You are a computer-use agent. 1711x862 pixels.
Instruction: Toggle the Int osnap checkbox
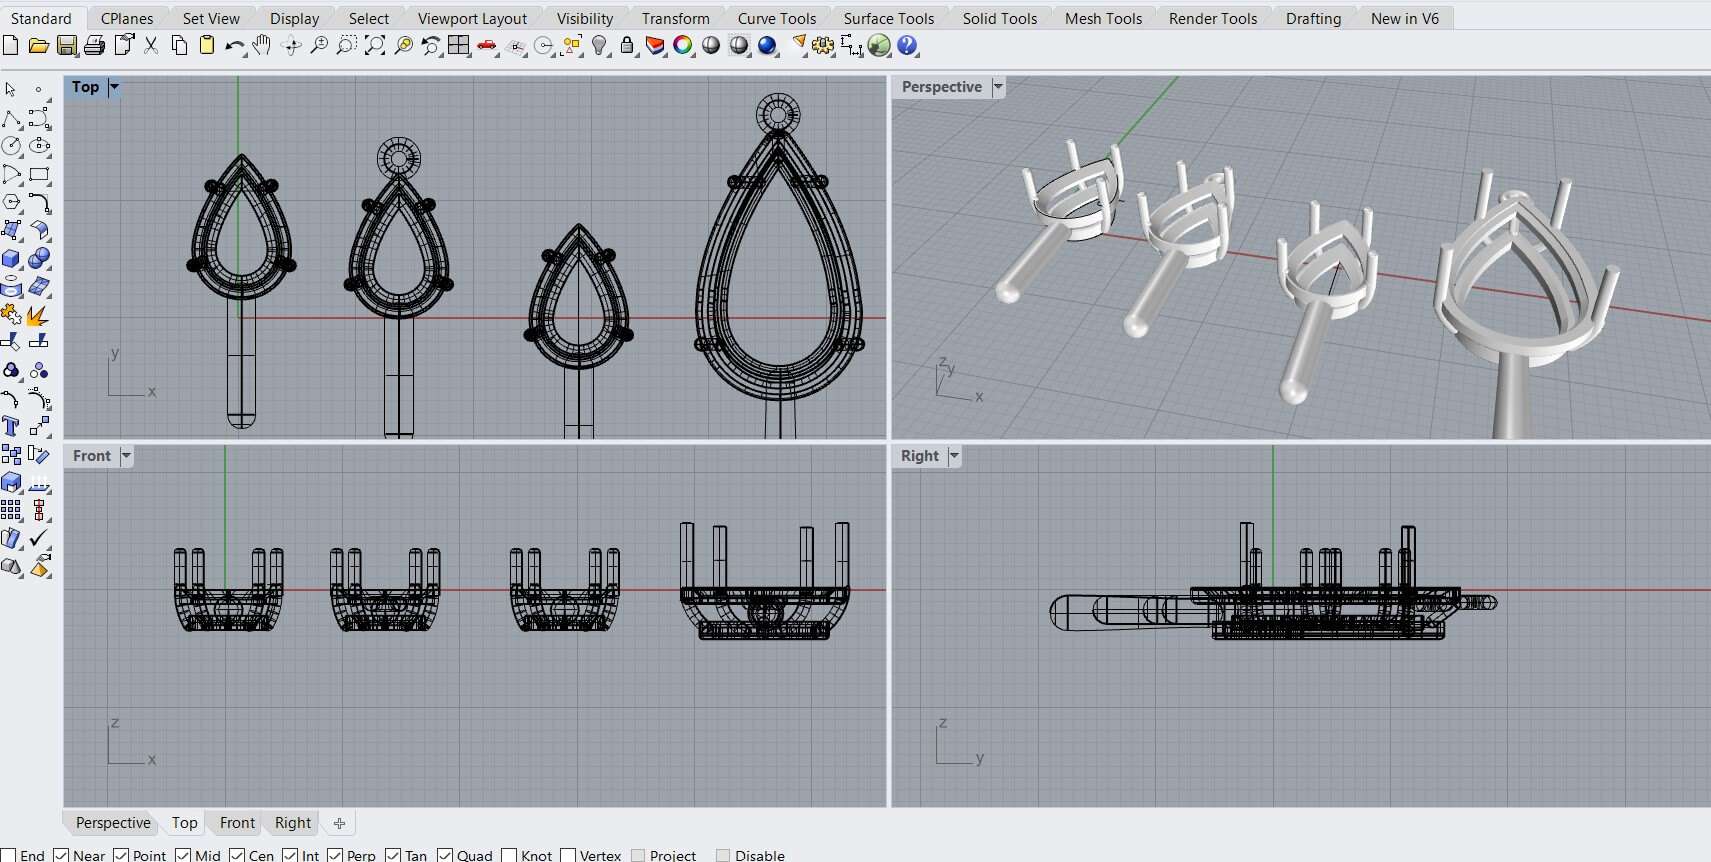tap(290, 855)
